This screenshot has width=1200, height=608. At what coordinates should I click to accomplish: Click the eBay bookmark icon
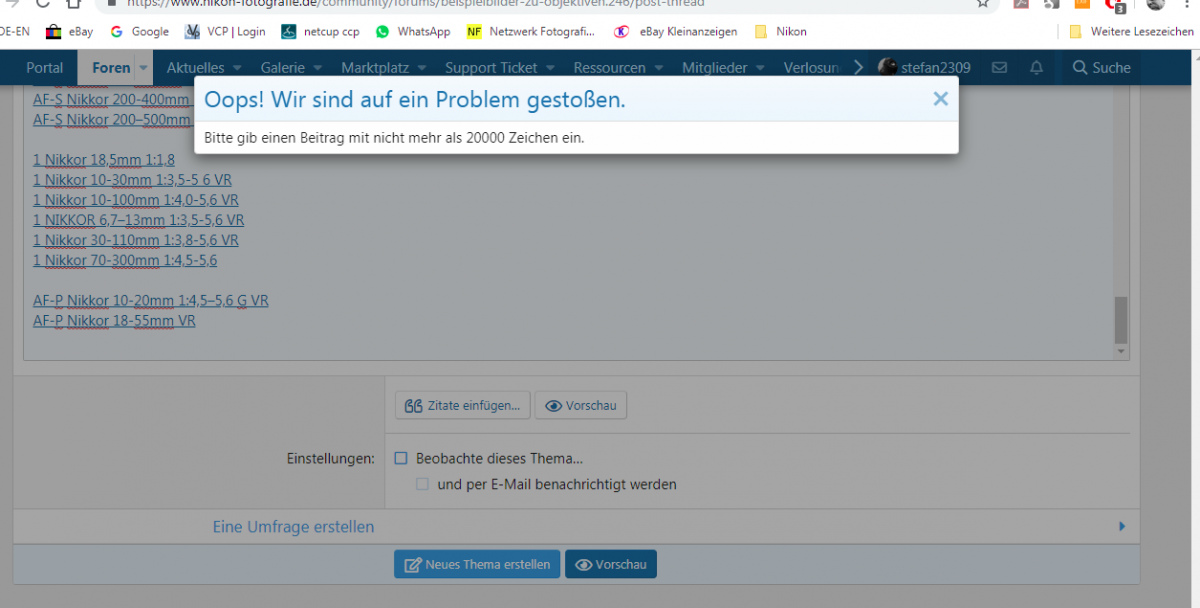(x=54, y=32)
